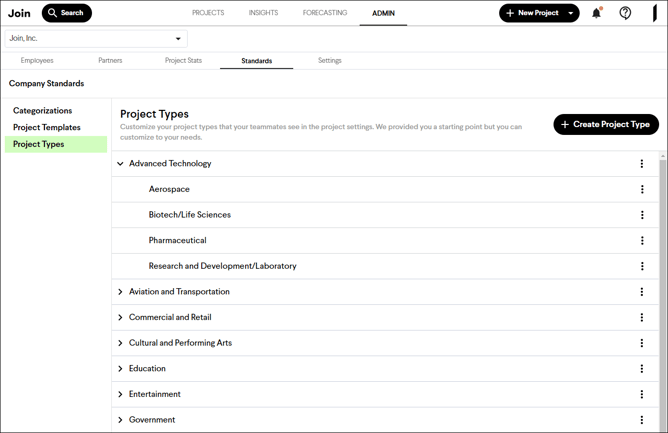Viewport: 668px width, 433px height.
Task: Switch to the Partners sub-tab
Action: coord(110,61)
